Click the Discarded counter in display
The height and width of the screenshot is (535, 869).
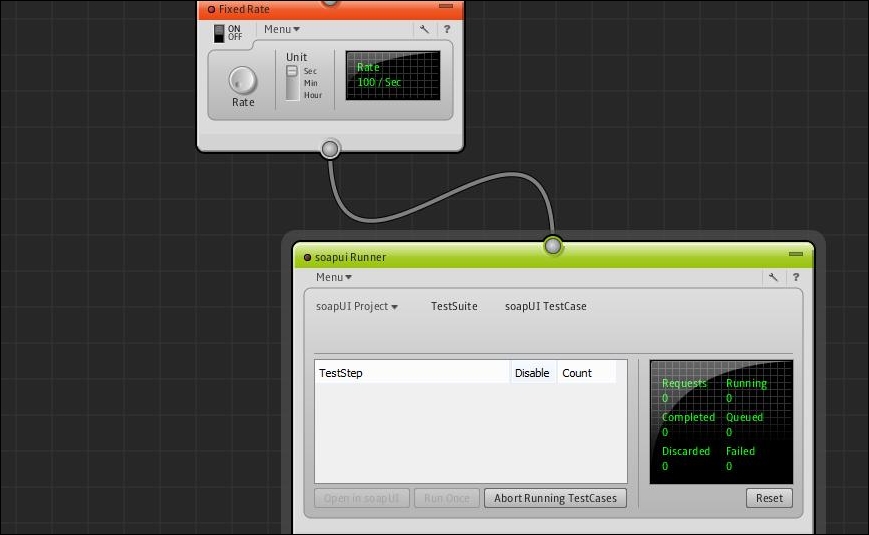pyautogui.click(x=686, y=458)
